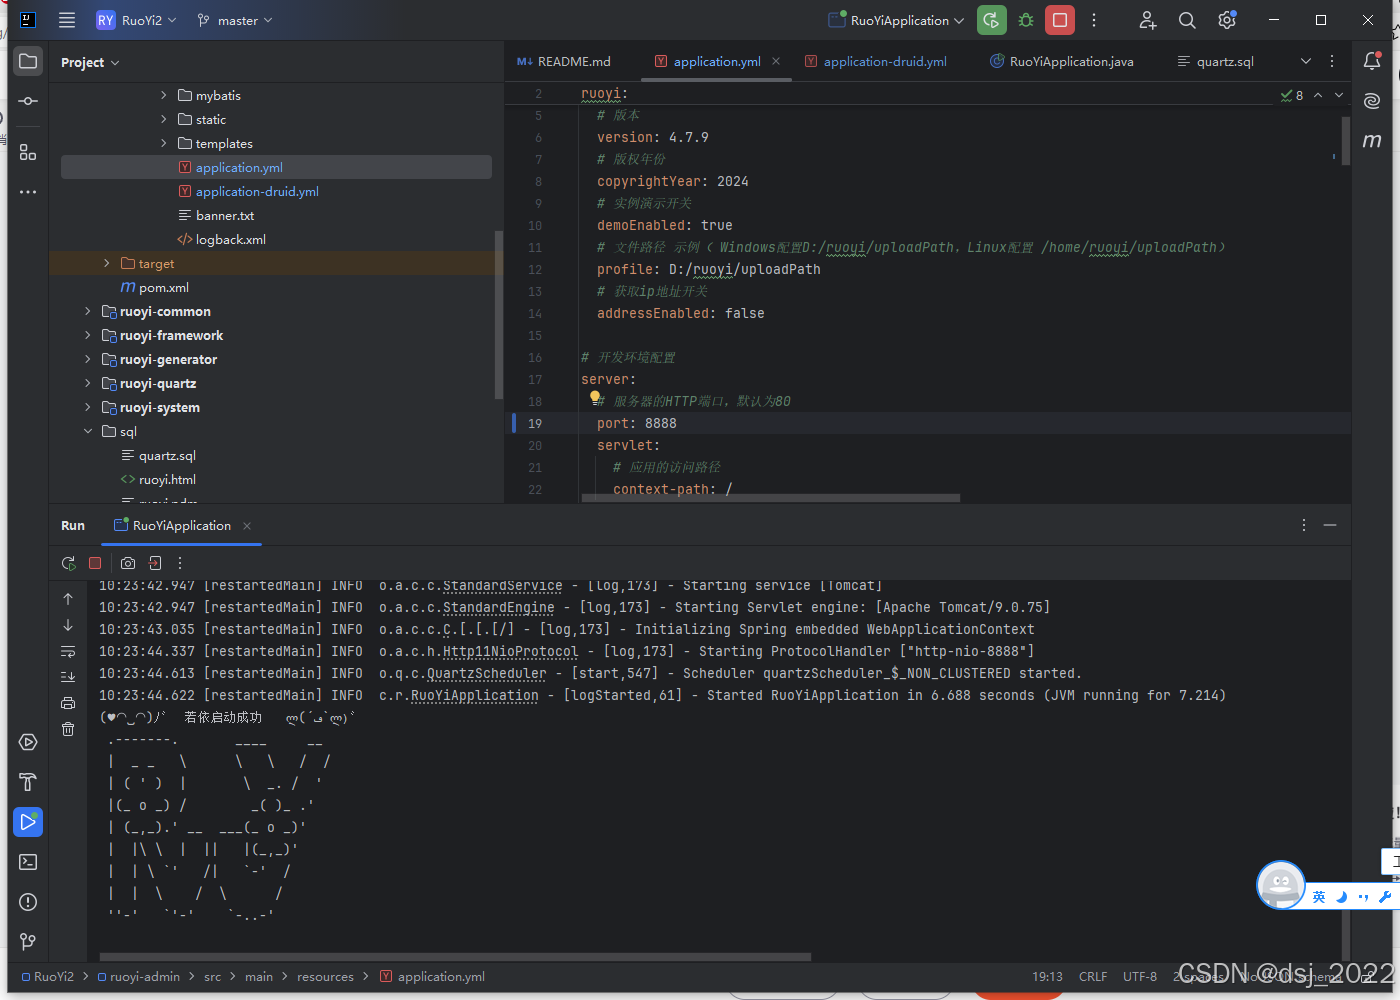This screenshot has height=1000, width=1400.
Task: Rerun the process in Run panel toolbar
Action: [68, 563]
